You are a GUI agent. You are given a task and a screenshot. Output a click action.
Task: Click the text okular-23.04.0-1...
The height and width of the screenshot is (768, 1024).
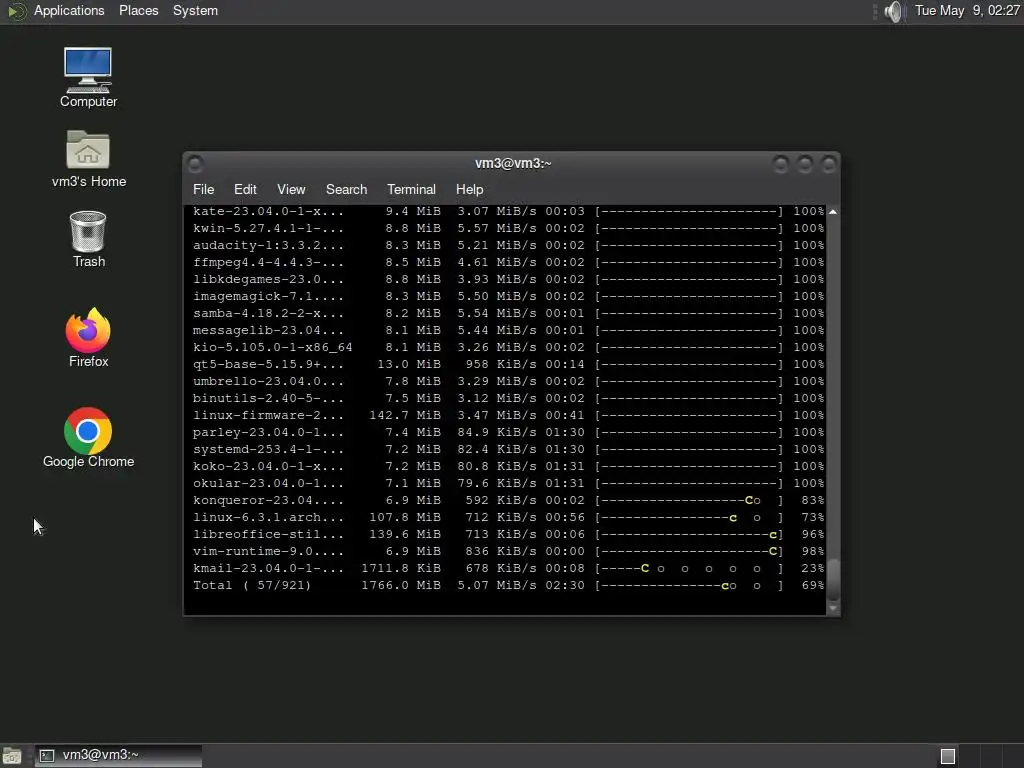pyautogui.click(x=268, y=483)
